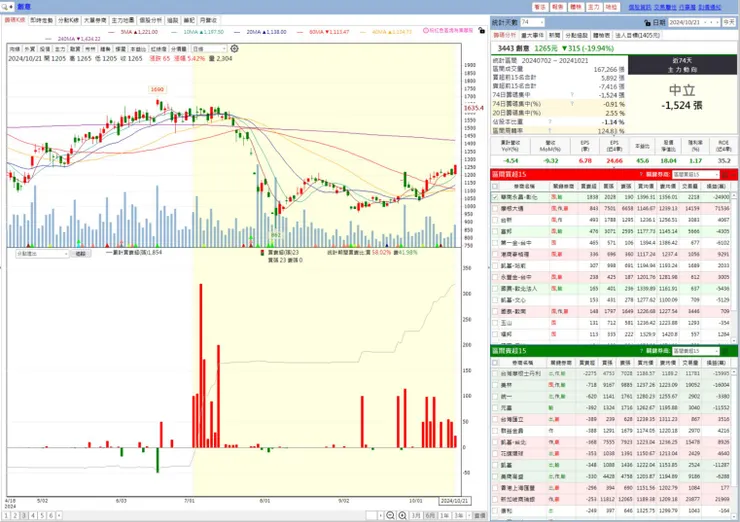
Task: Uncheck the checked first row in 區間買超15 table
Action: click(x=495, y=197)
